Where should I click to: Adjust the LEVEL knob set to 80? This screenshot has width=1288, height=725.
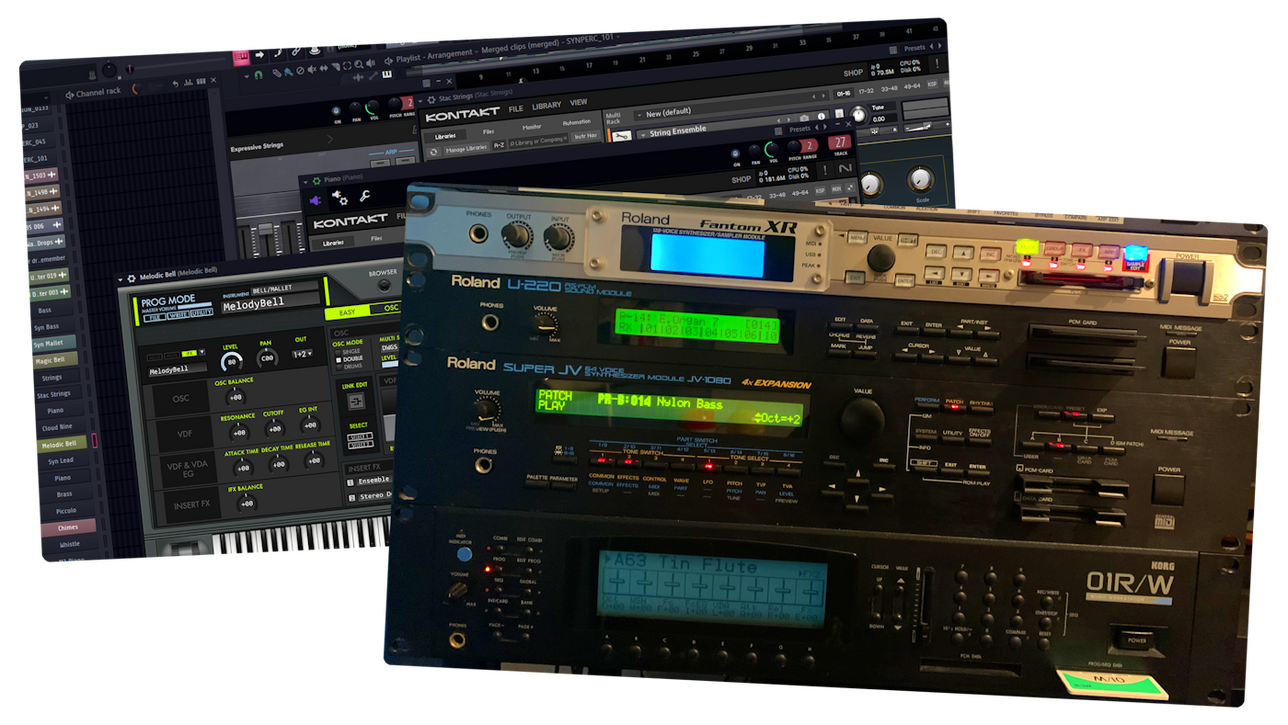click(x=232, y=360)
